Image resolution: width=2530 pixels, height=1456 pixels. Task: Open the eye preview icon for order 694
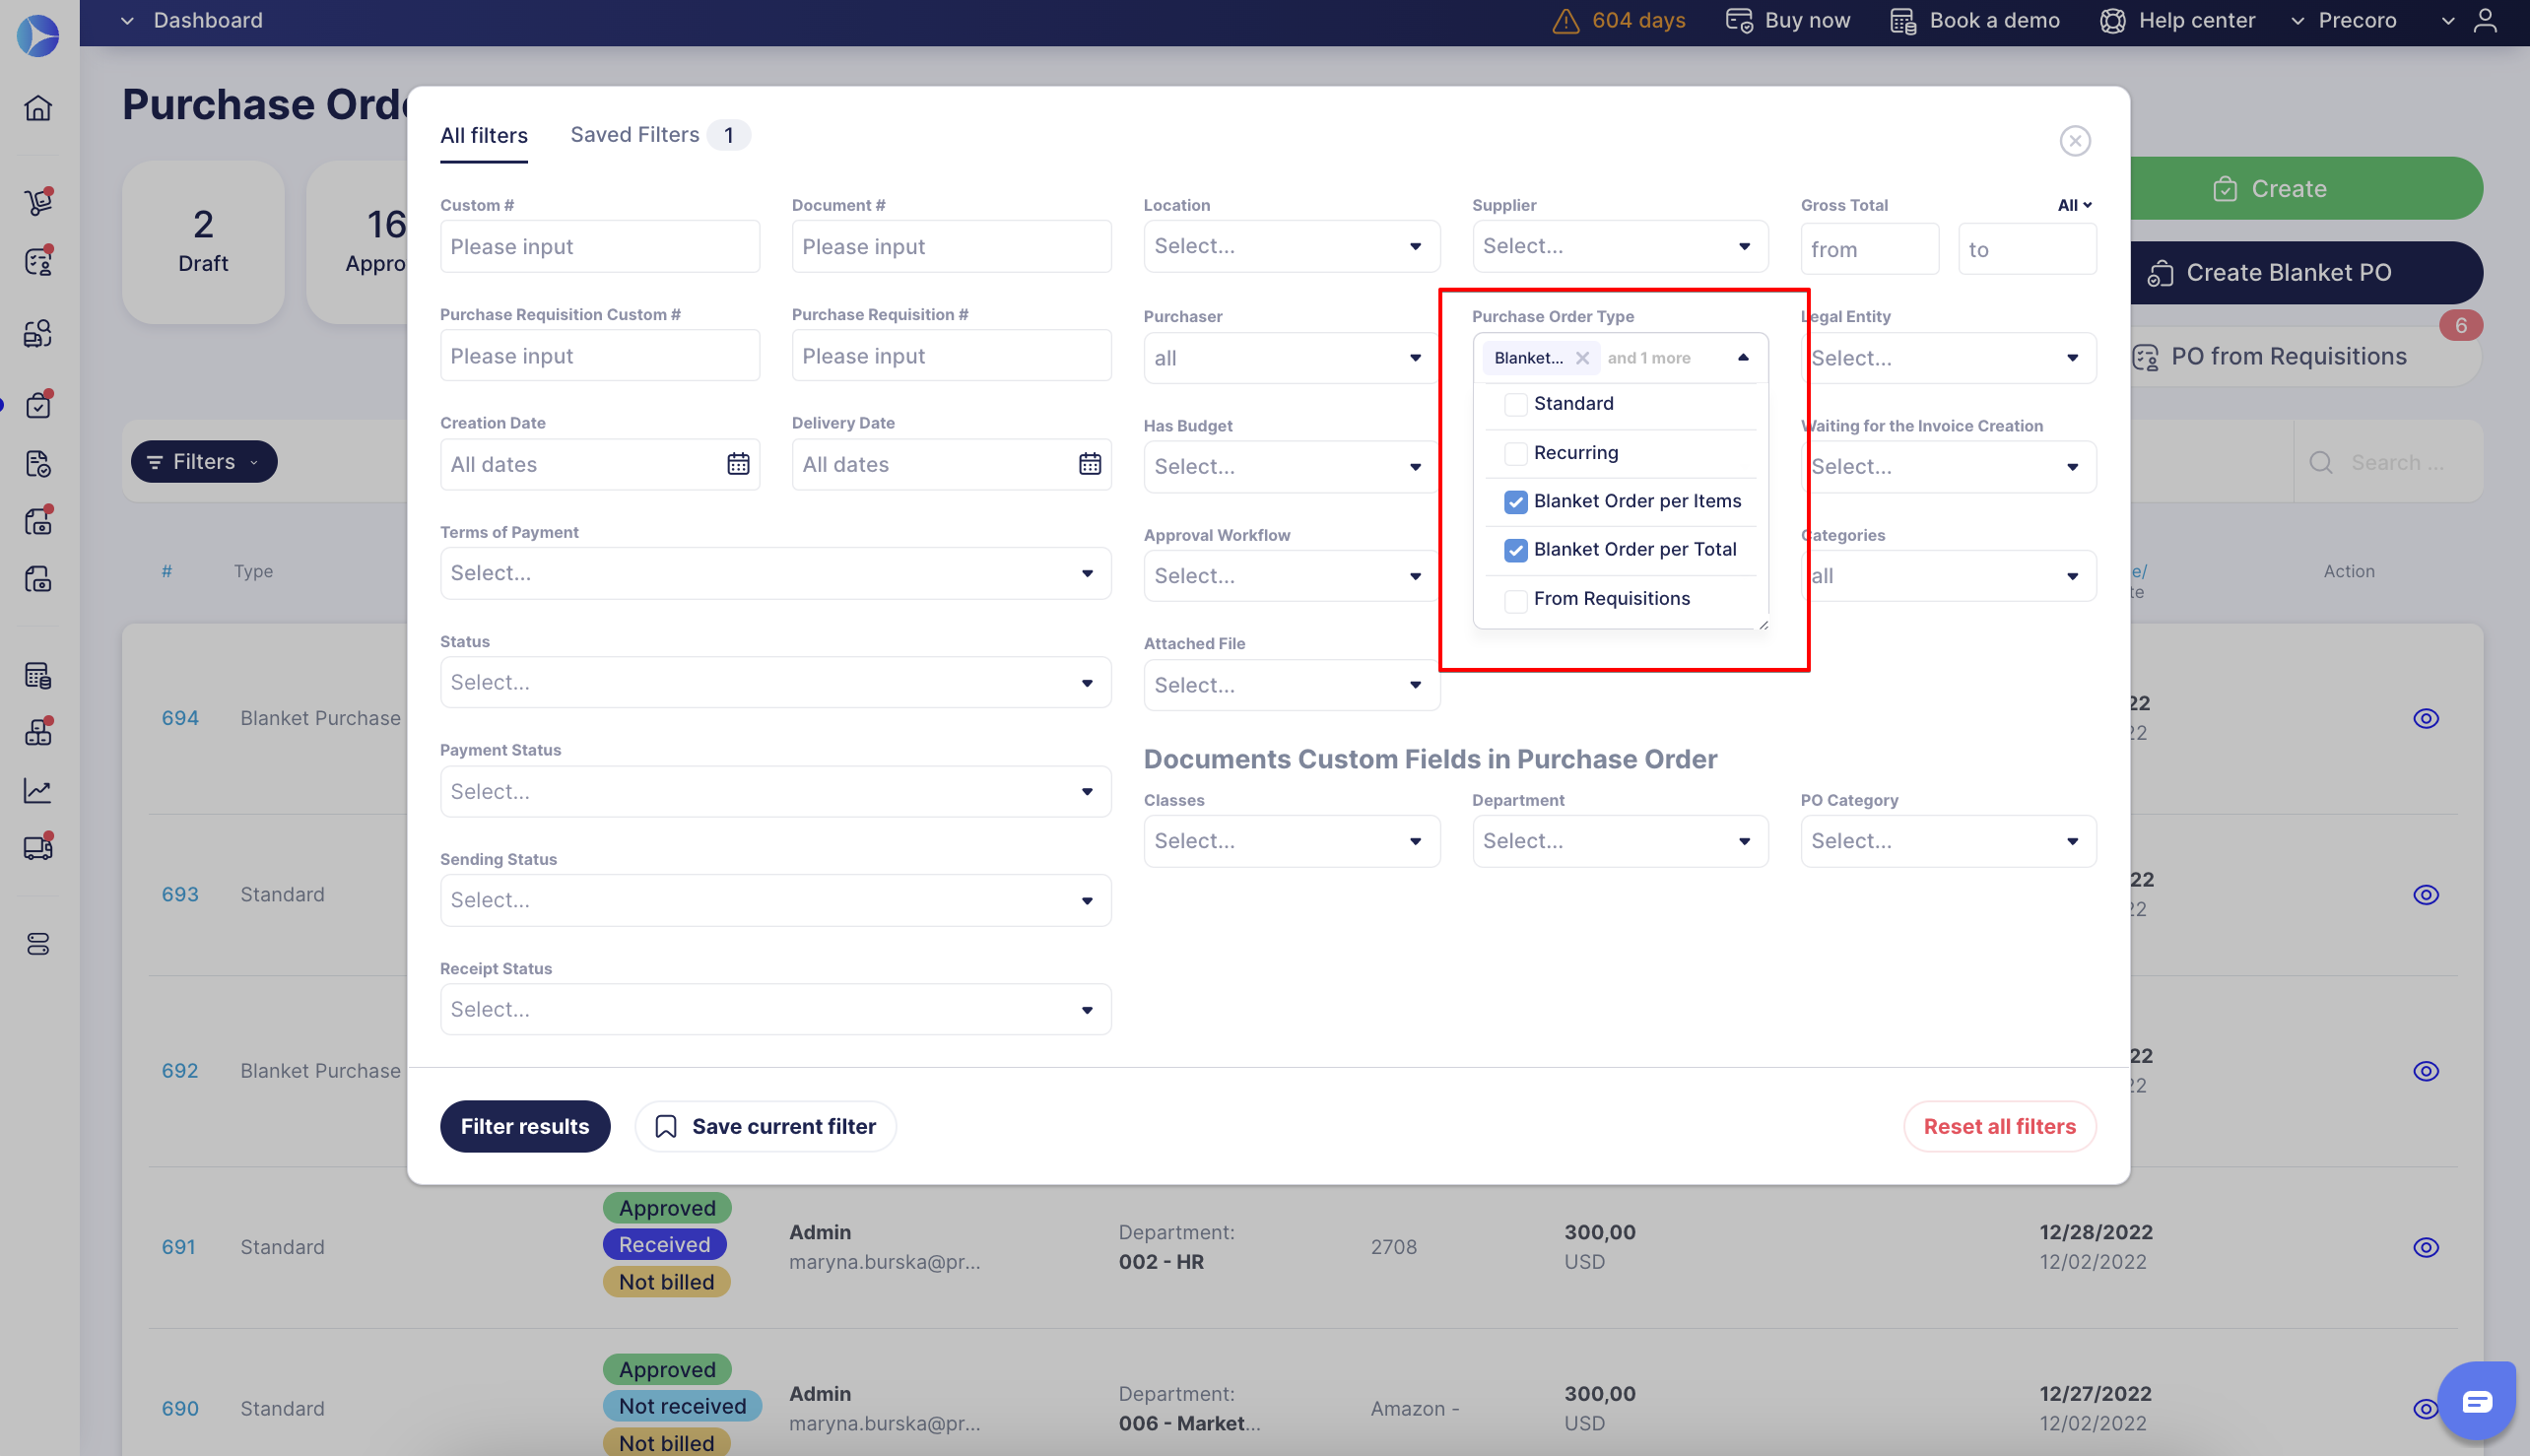tap(2425, 717)
